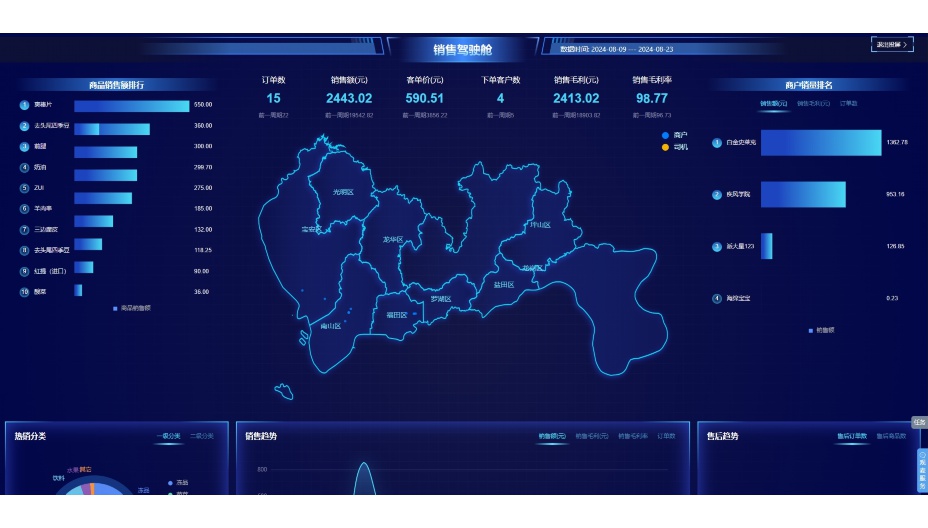Toggle the 冻品 legend dot in pie chart
The height and width of the screenshot is (528, 928).
coord(170,483)
